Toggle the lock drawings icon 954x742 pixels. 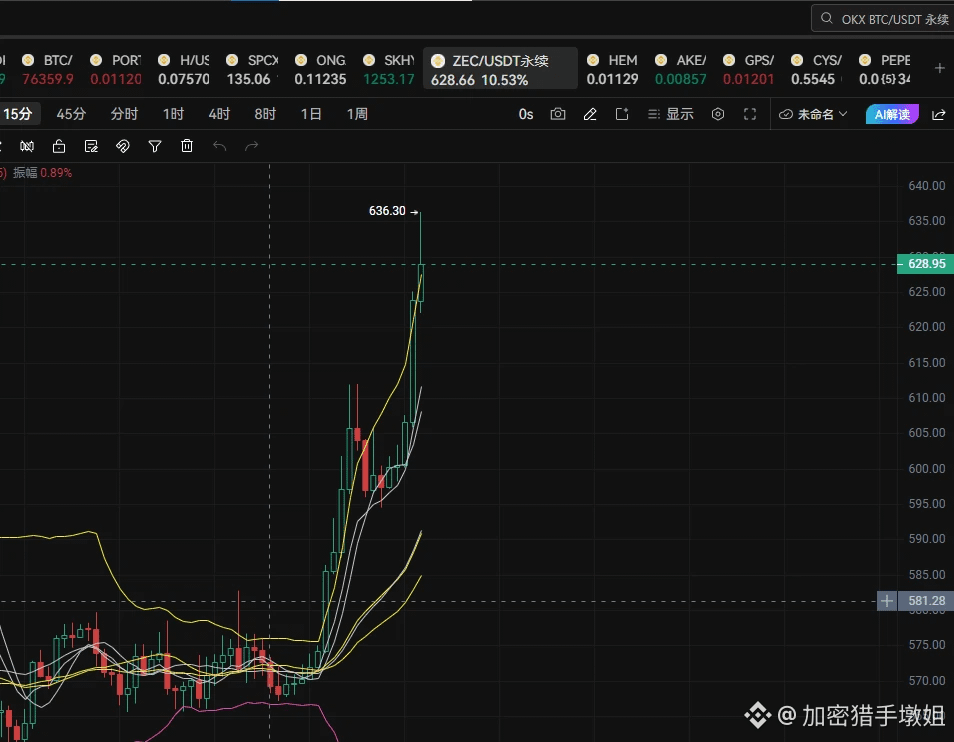59,146
